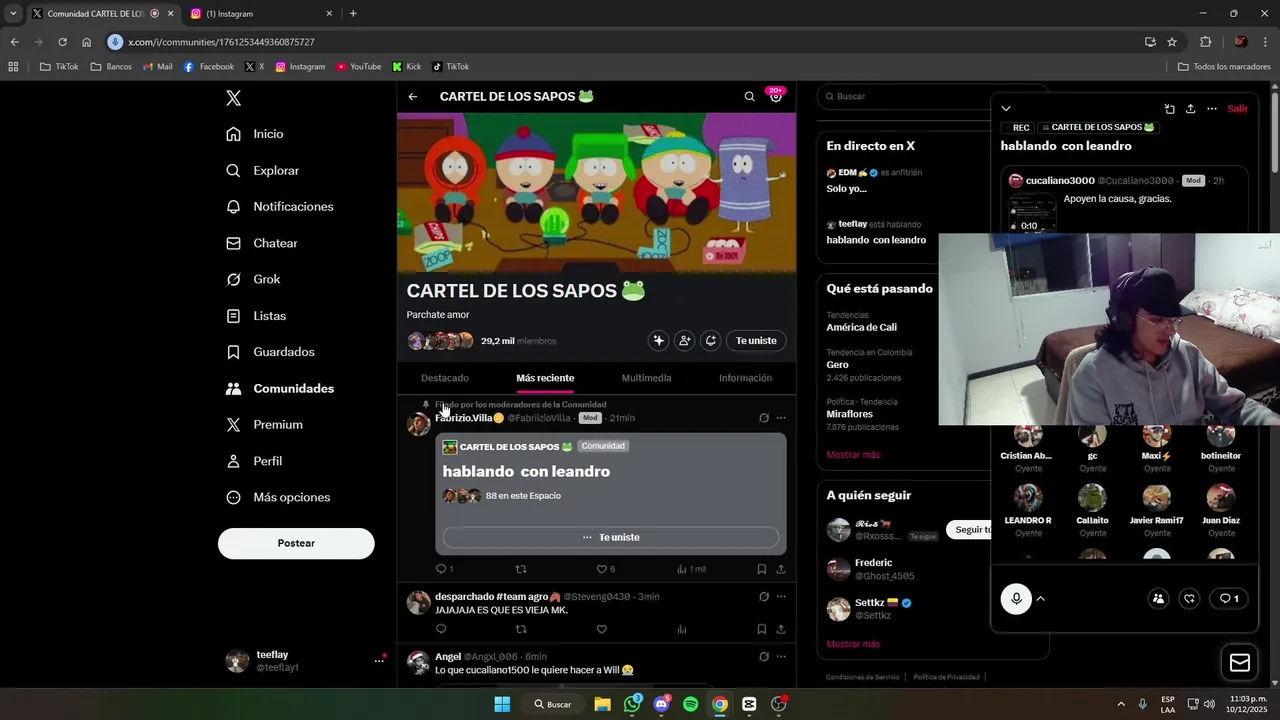Switch to the Destacado tab

coord(445,378)
